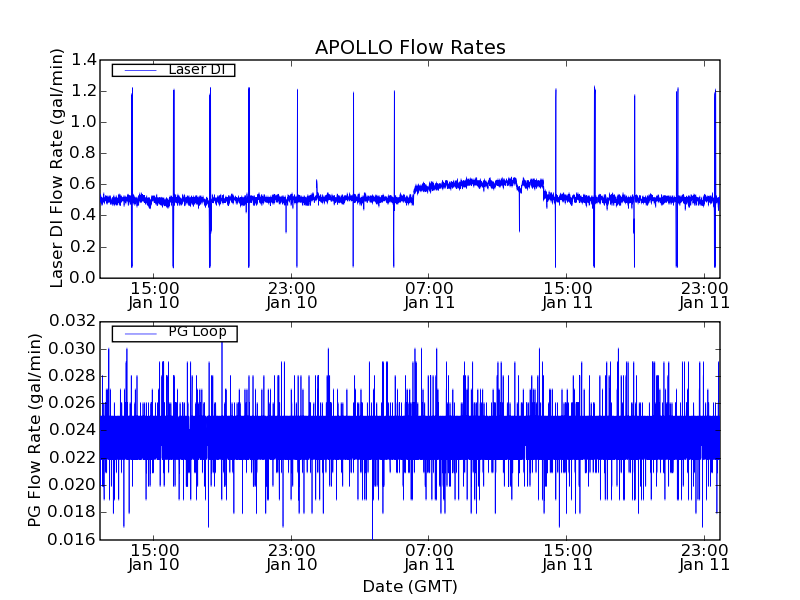Screen dimensions: 800x600
Task: Click the 0.6 tick on Laser DI axis
Action: 84,185
